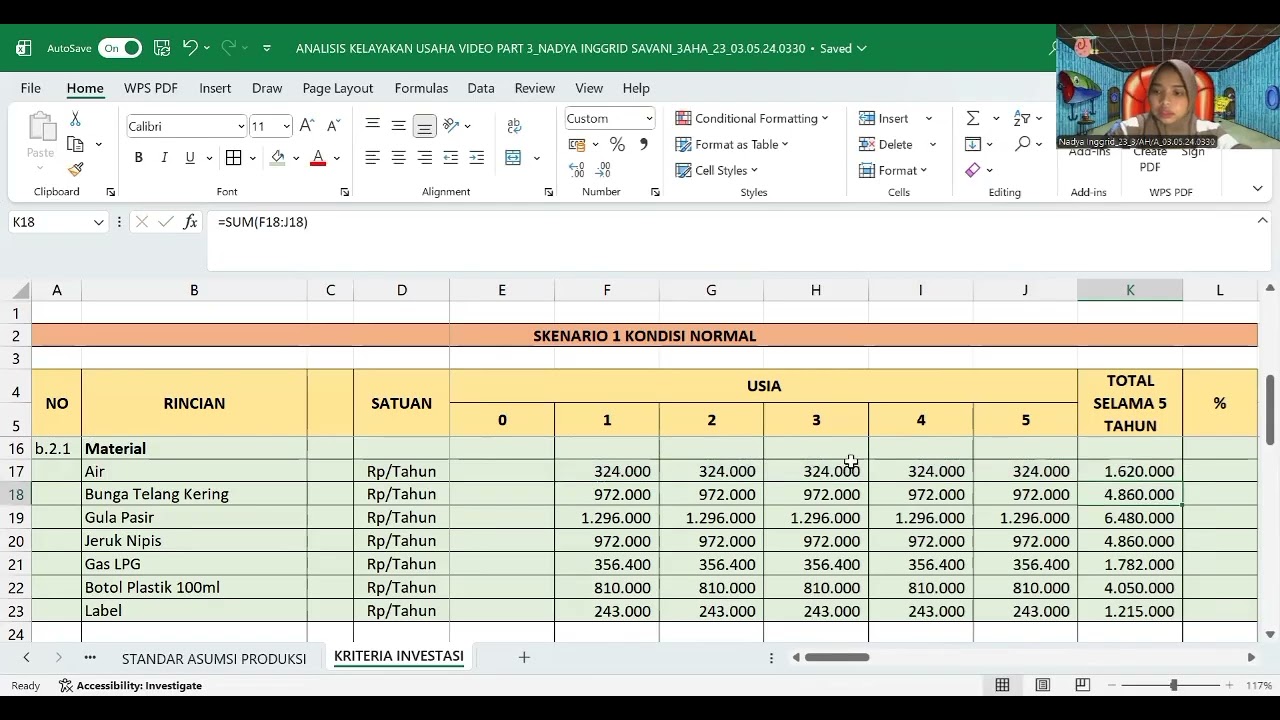
Task: Switch to the Formulas tab
Action: pos(421,88)
